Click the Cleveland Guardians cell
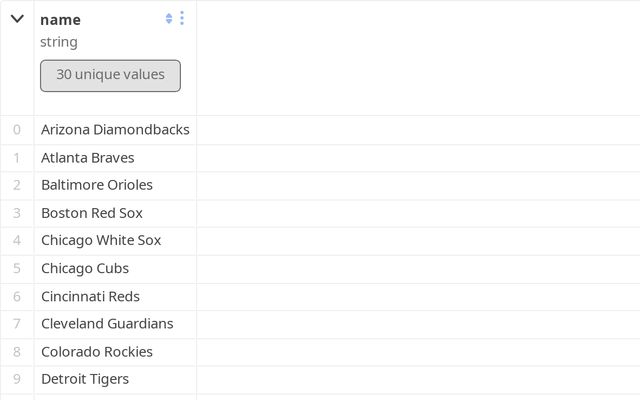640x400 pixels. click(x=107, y=323)
